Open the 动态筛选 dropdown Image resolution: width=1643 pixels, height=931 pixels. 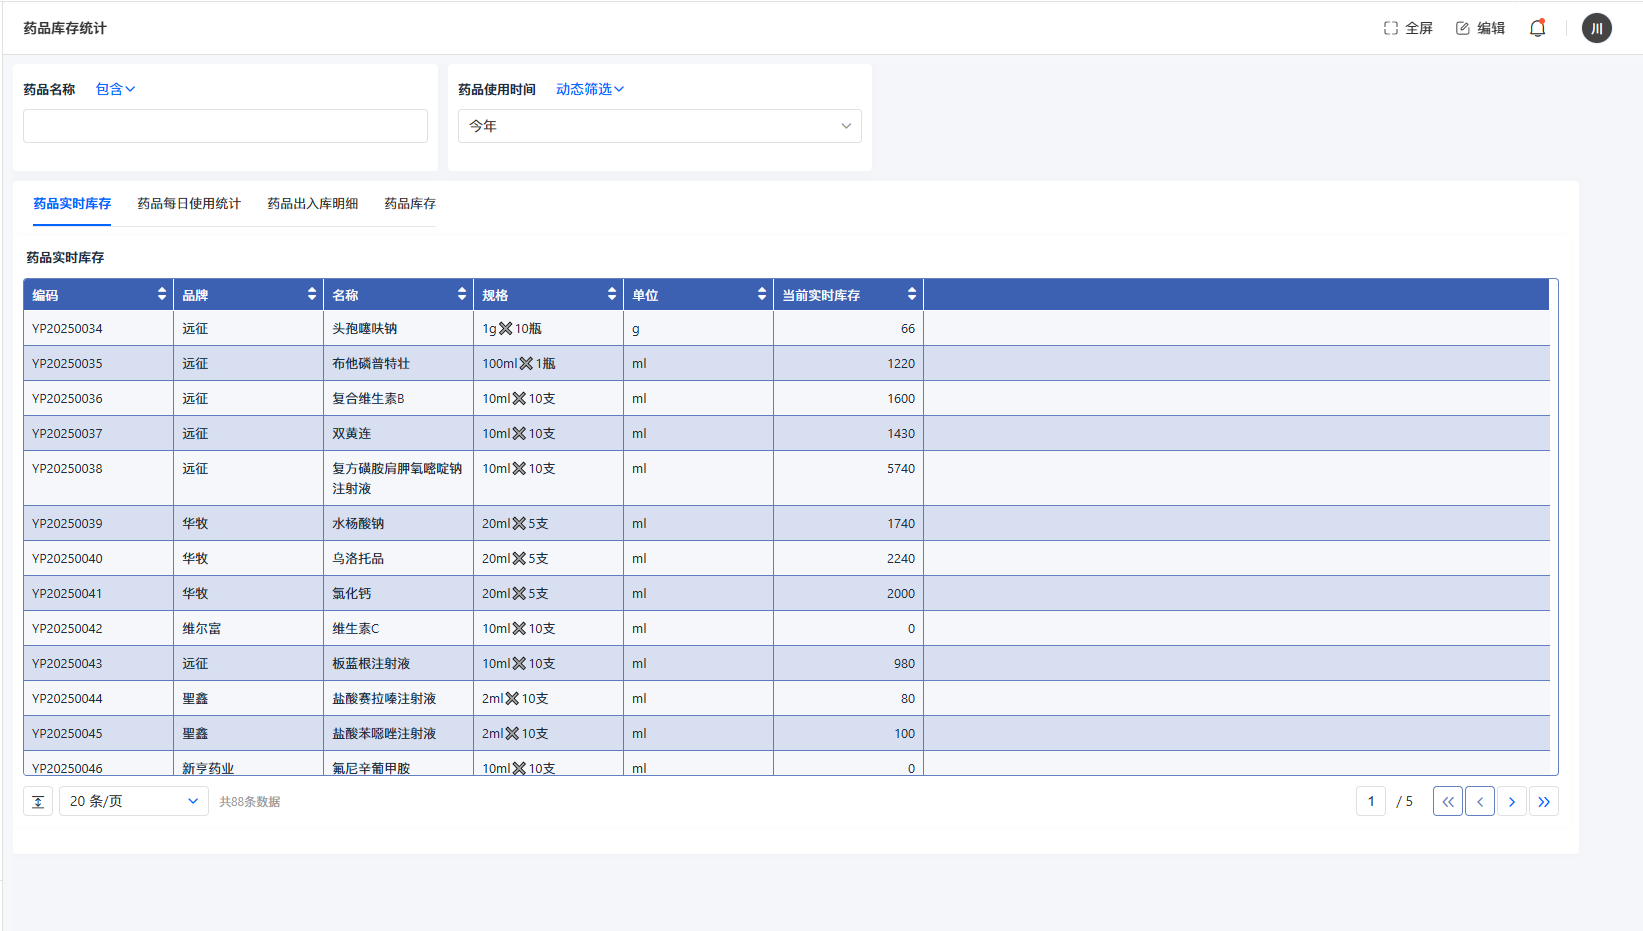coord(589,89)
